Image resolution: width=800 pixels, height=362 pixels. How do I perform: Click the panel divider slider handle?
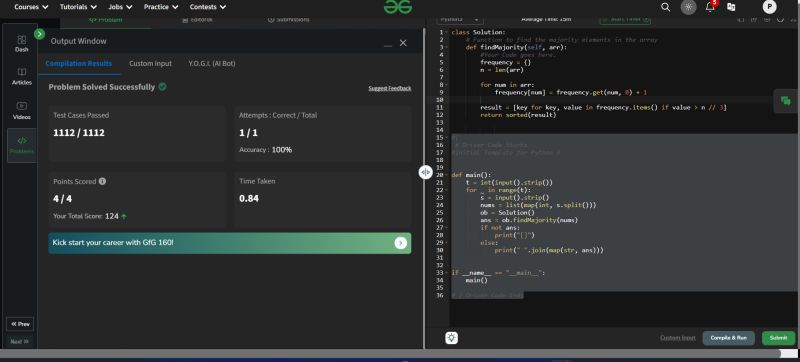click(426, 172)
